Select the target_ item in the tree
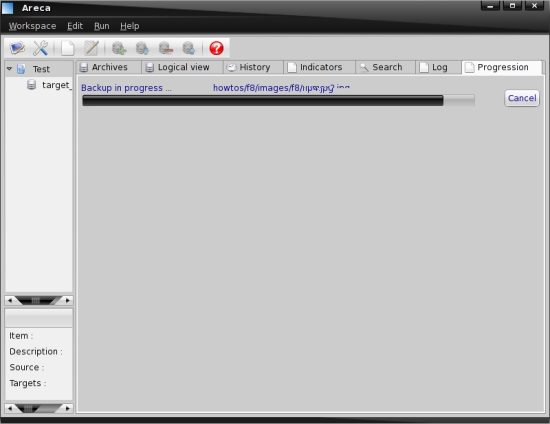This screenshot has height=424, width=550. click(57, 85)
